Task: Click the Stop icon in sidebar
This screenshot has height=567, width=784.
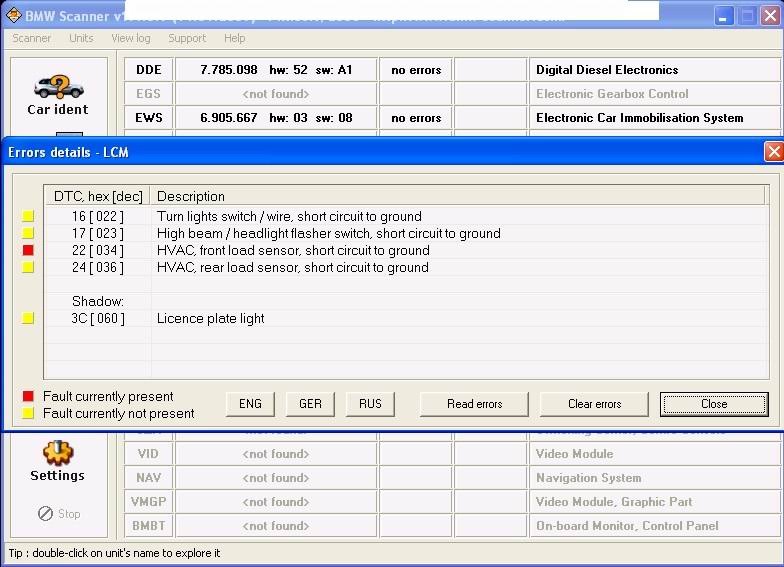Action: tap(46, 514)
